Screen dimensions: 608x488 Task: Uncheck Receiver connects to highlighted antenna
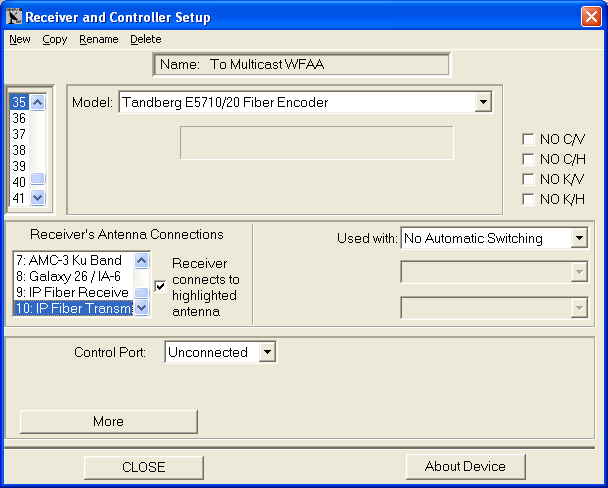[160, 287]
